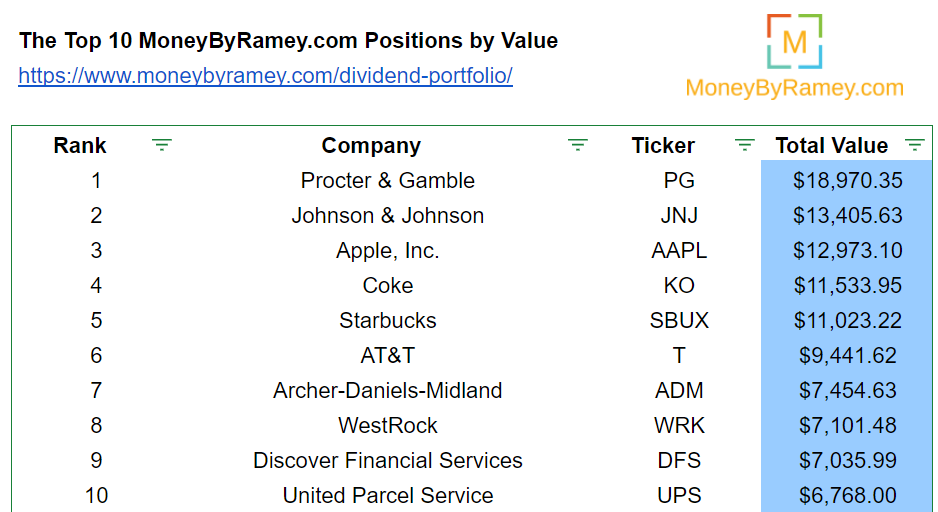Select the $9,441.62 AT&T value cell
This screenshot has width=938, height=512.
847,356
